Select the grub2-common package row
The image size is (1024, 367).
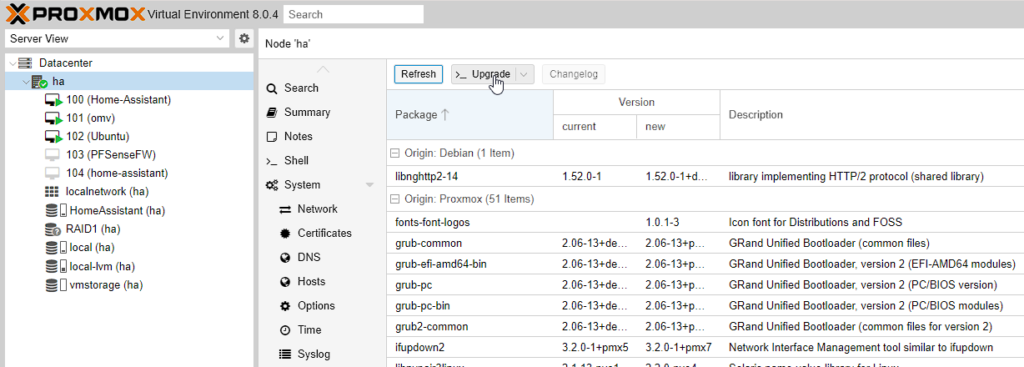click(705, 326)
